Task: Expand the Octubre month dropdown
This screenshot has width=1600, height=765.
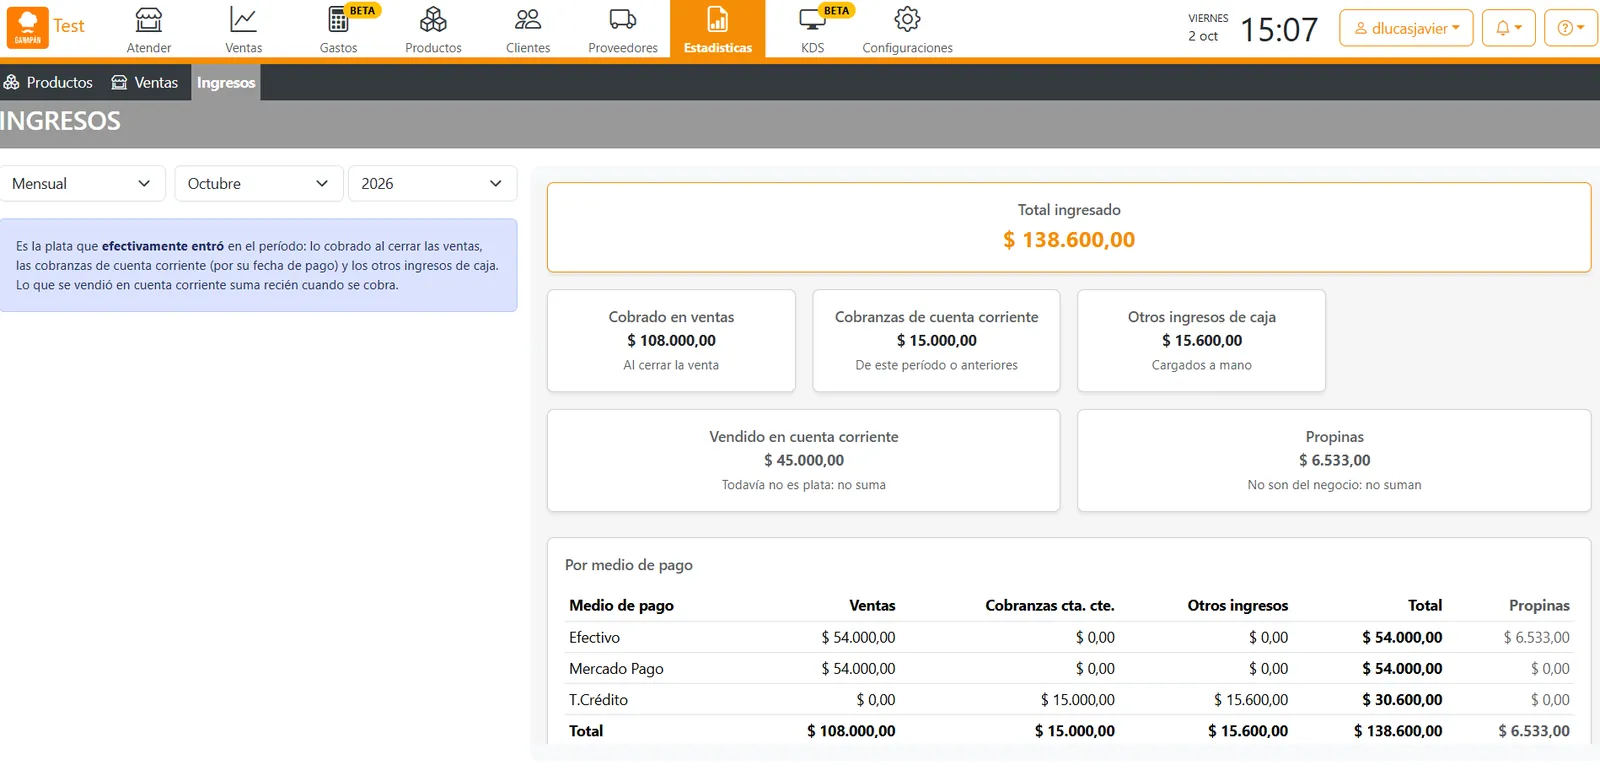Action: click(259, 183)
